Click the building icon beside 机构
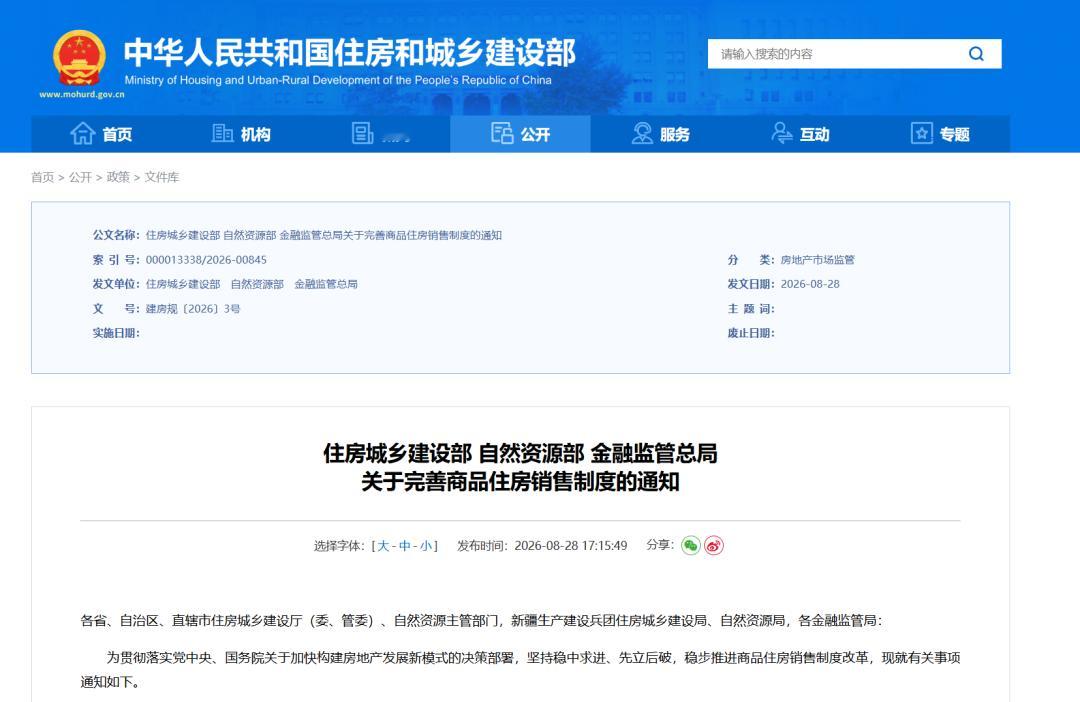 222,133
